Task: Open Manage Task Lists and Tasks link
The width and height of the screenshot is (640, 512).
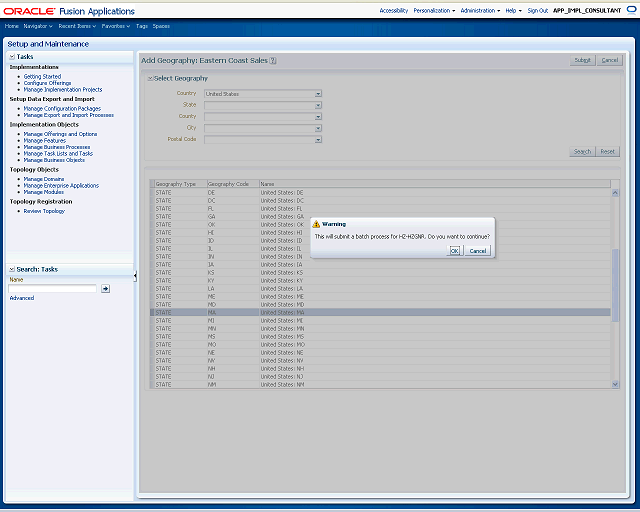Action: (58, 154)
